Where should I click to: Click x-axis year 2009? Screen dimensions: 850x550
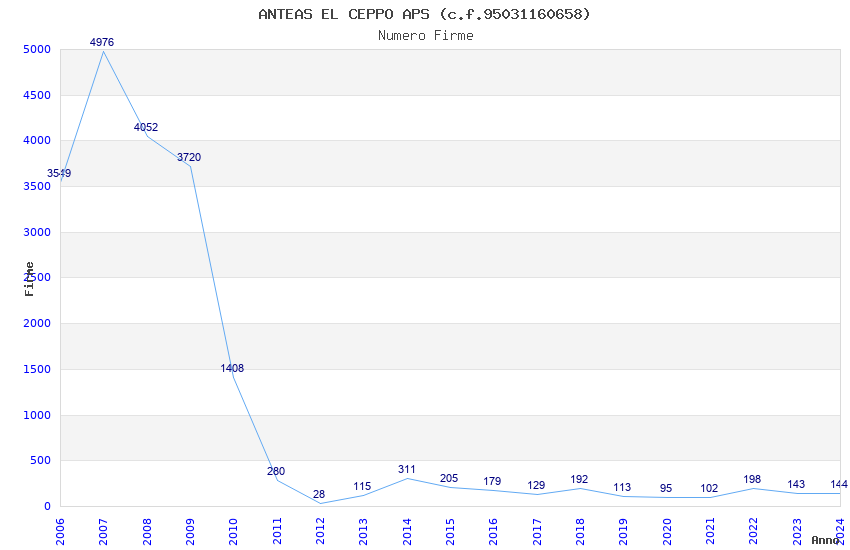click(190, 532)
